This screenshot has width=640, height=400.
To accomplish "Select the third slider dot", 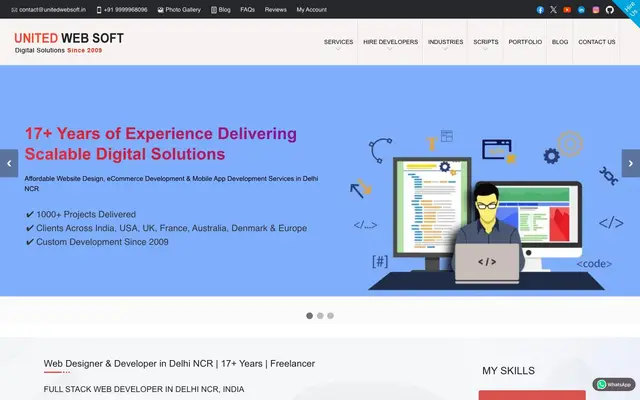I will click(331, 316).
